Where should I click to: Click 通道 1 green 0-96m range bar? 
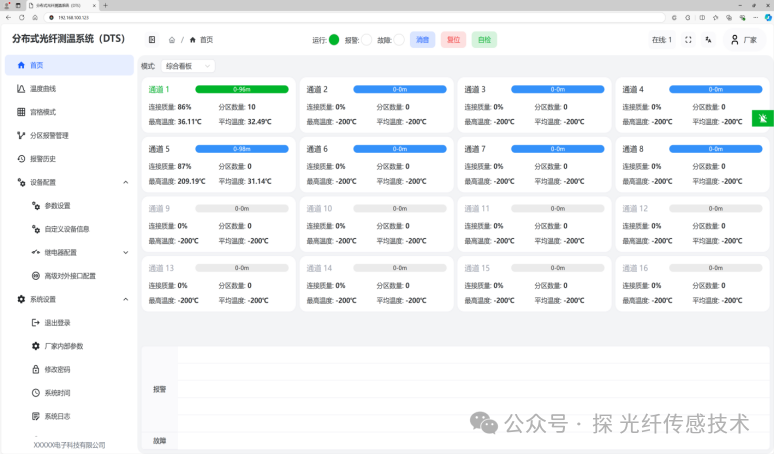[x=242, y=89]
